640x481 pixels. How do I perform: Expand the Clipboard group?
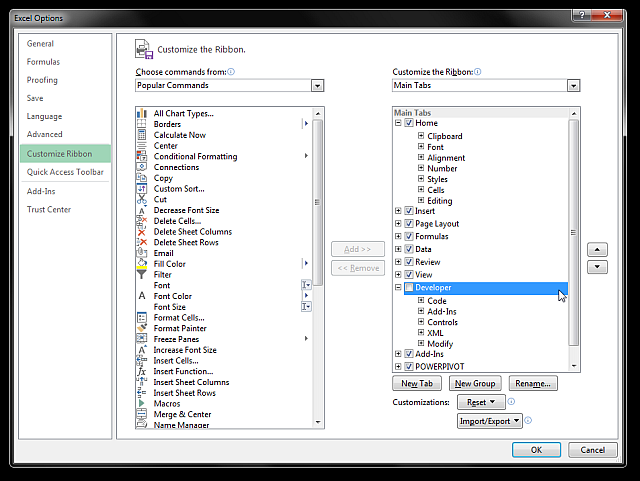coord(421,135)
